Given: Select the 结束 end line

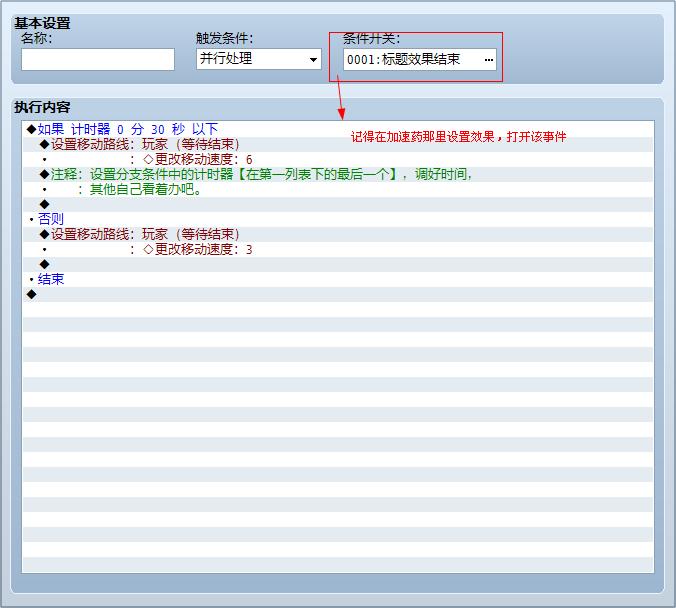Looking at the screenshot, I should [338, 279].
